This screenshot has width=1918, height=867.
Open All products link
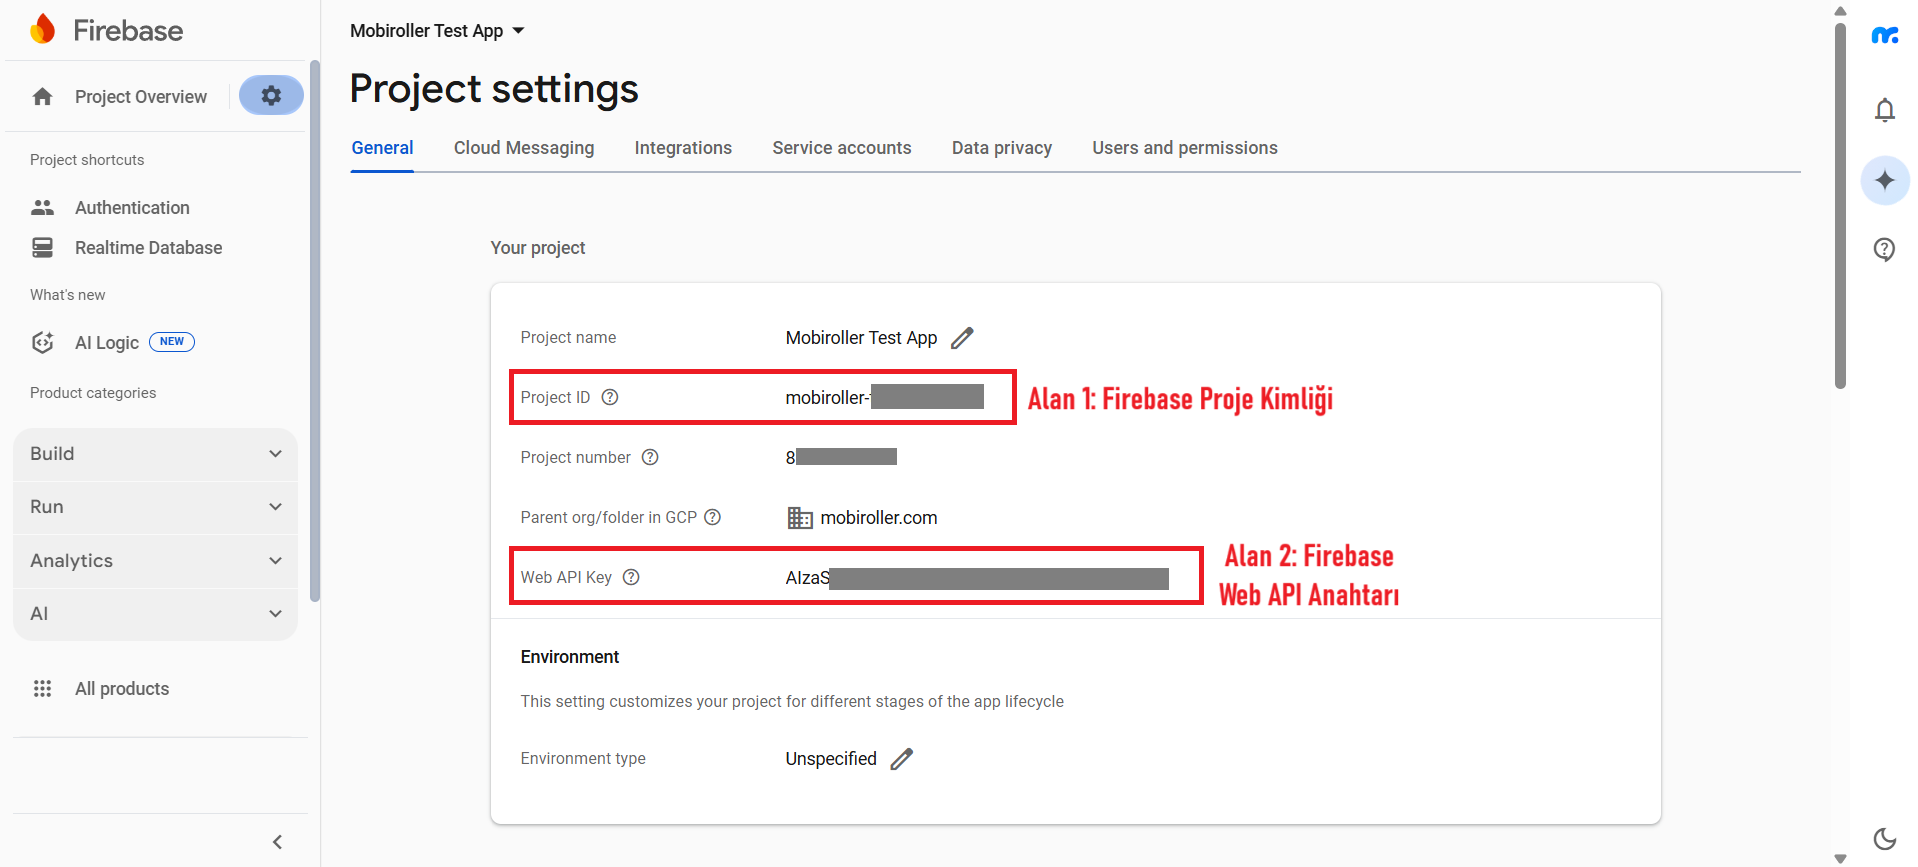click(x=122, y=689)
